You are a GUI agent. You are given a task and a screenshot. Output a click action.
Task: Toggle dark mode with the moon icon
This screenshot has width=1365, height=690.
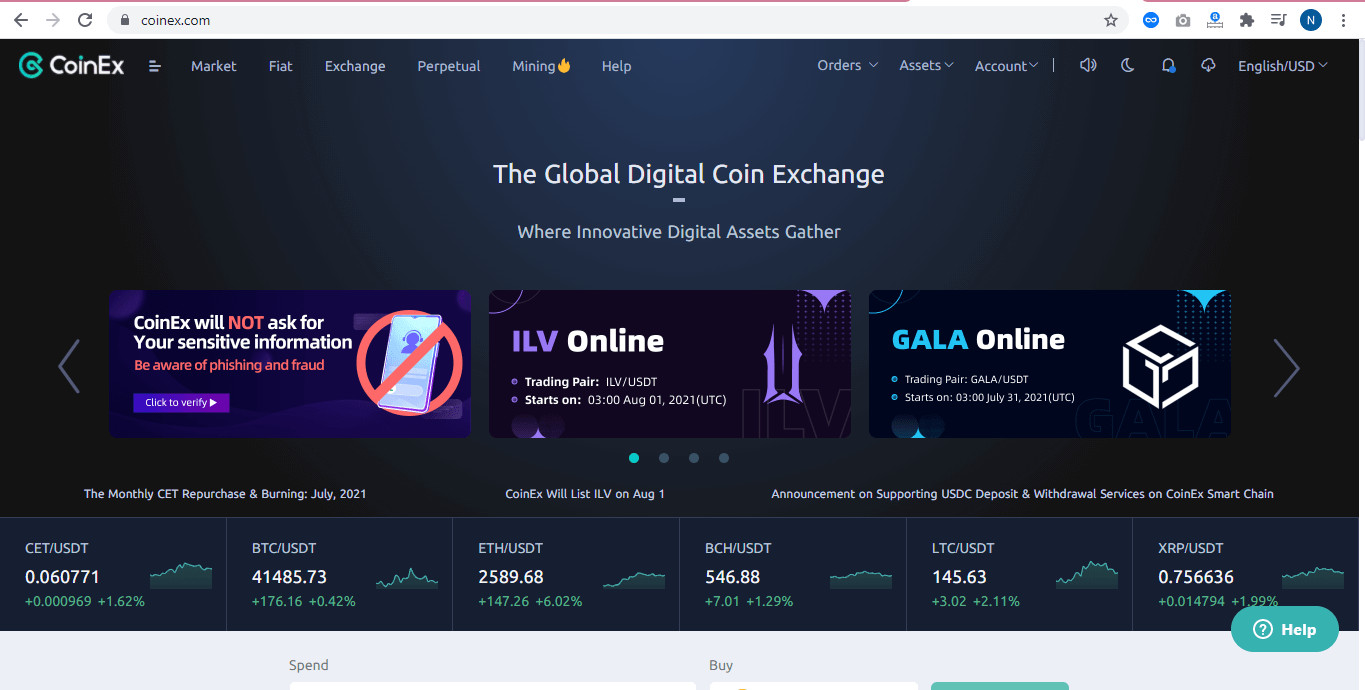click(x=1128, y=65)
